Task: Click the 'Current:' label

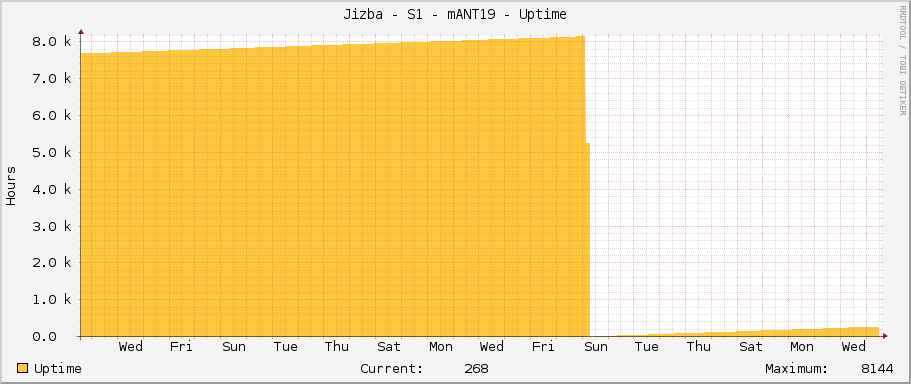Action: [x=392, y=369]
